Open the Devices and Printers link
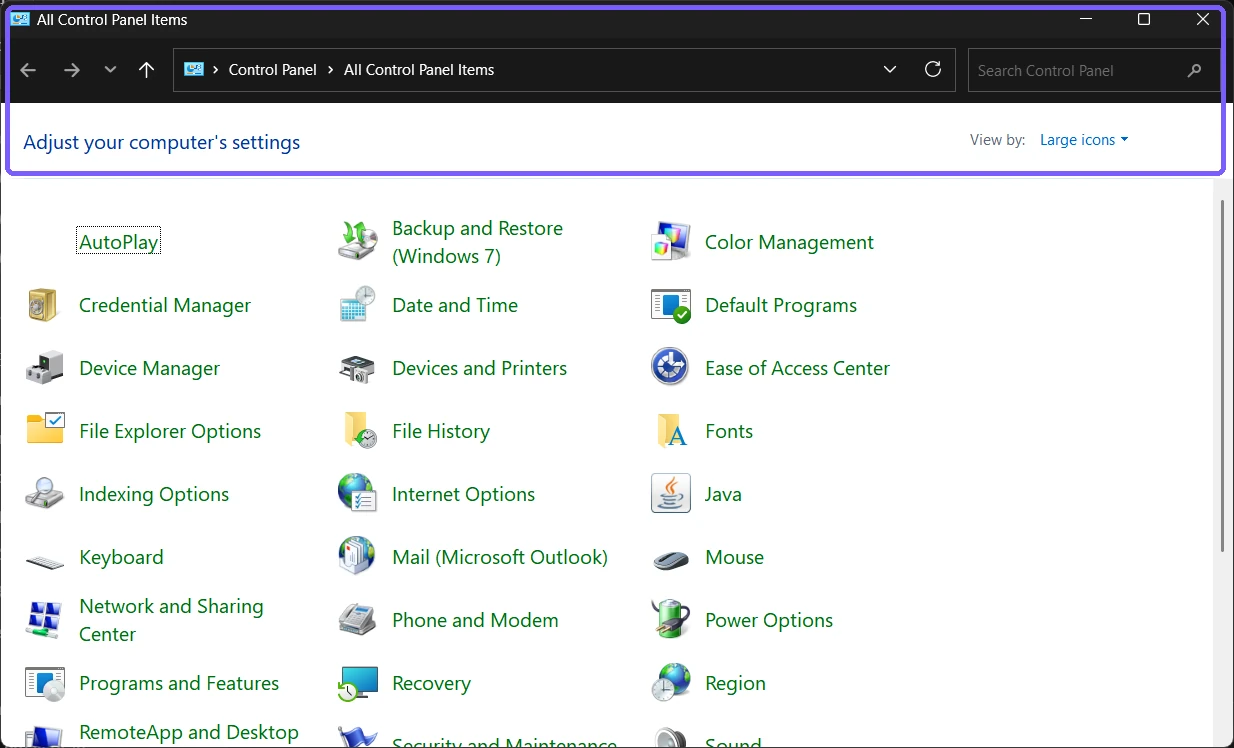 pos(479,368)
